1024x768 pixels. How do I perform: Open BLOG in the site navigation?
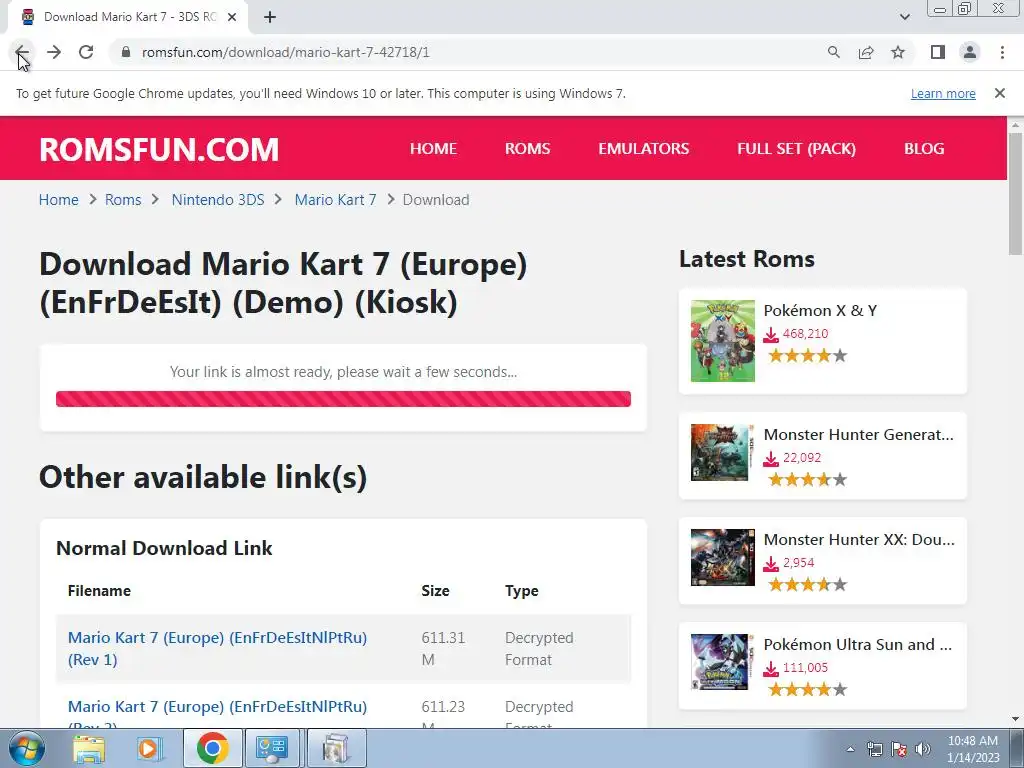point(923,148)
